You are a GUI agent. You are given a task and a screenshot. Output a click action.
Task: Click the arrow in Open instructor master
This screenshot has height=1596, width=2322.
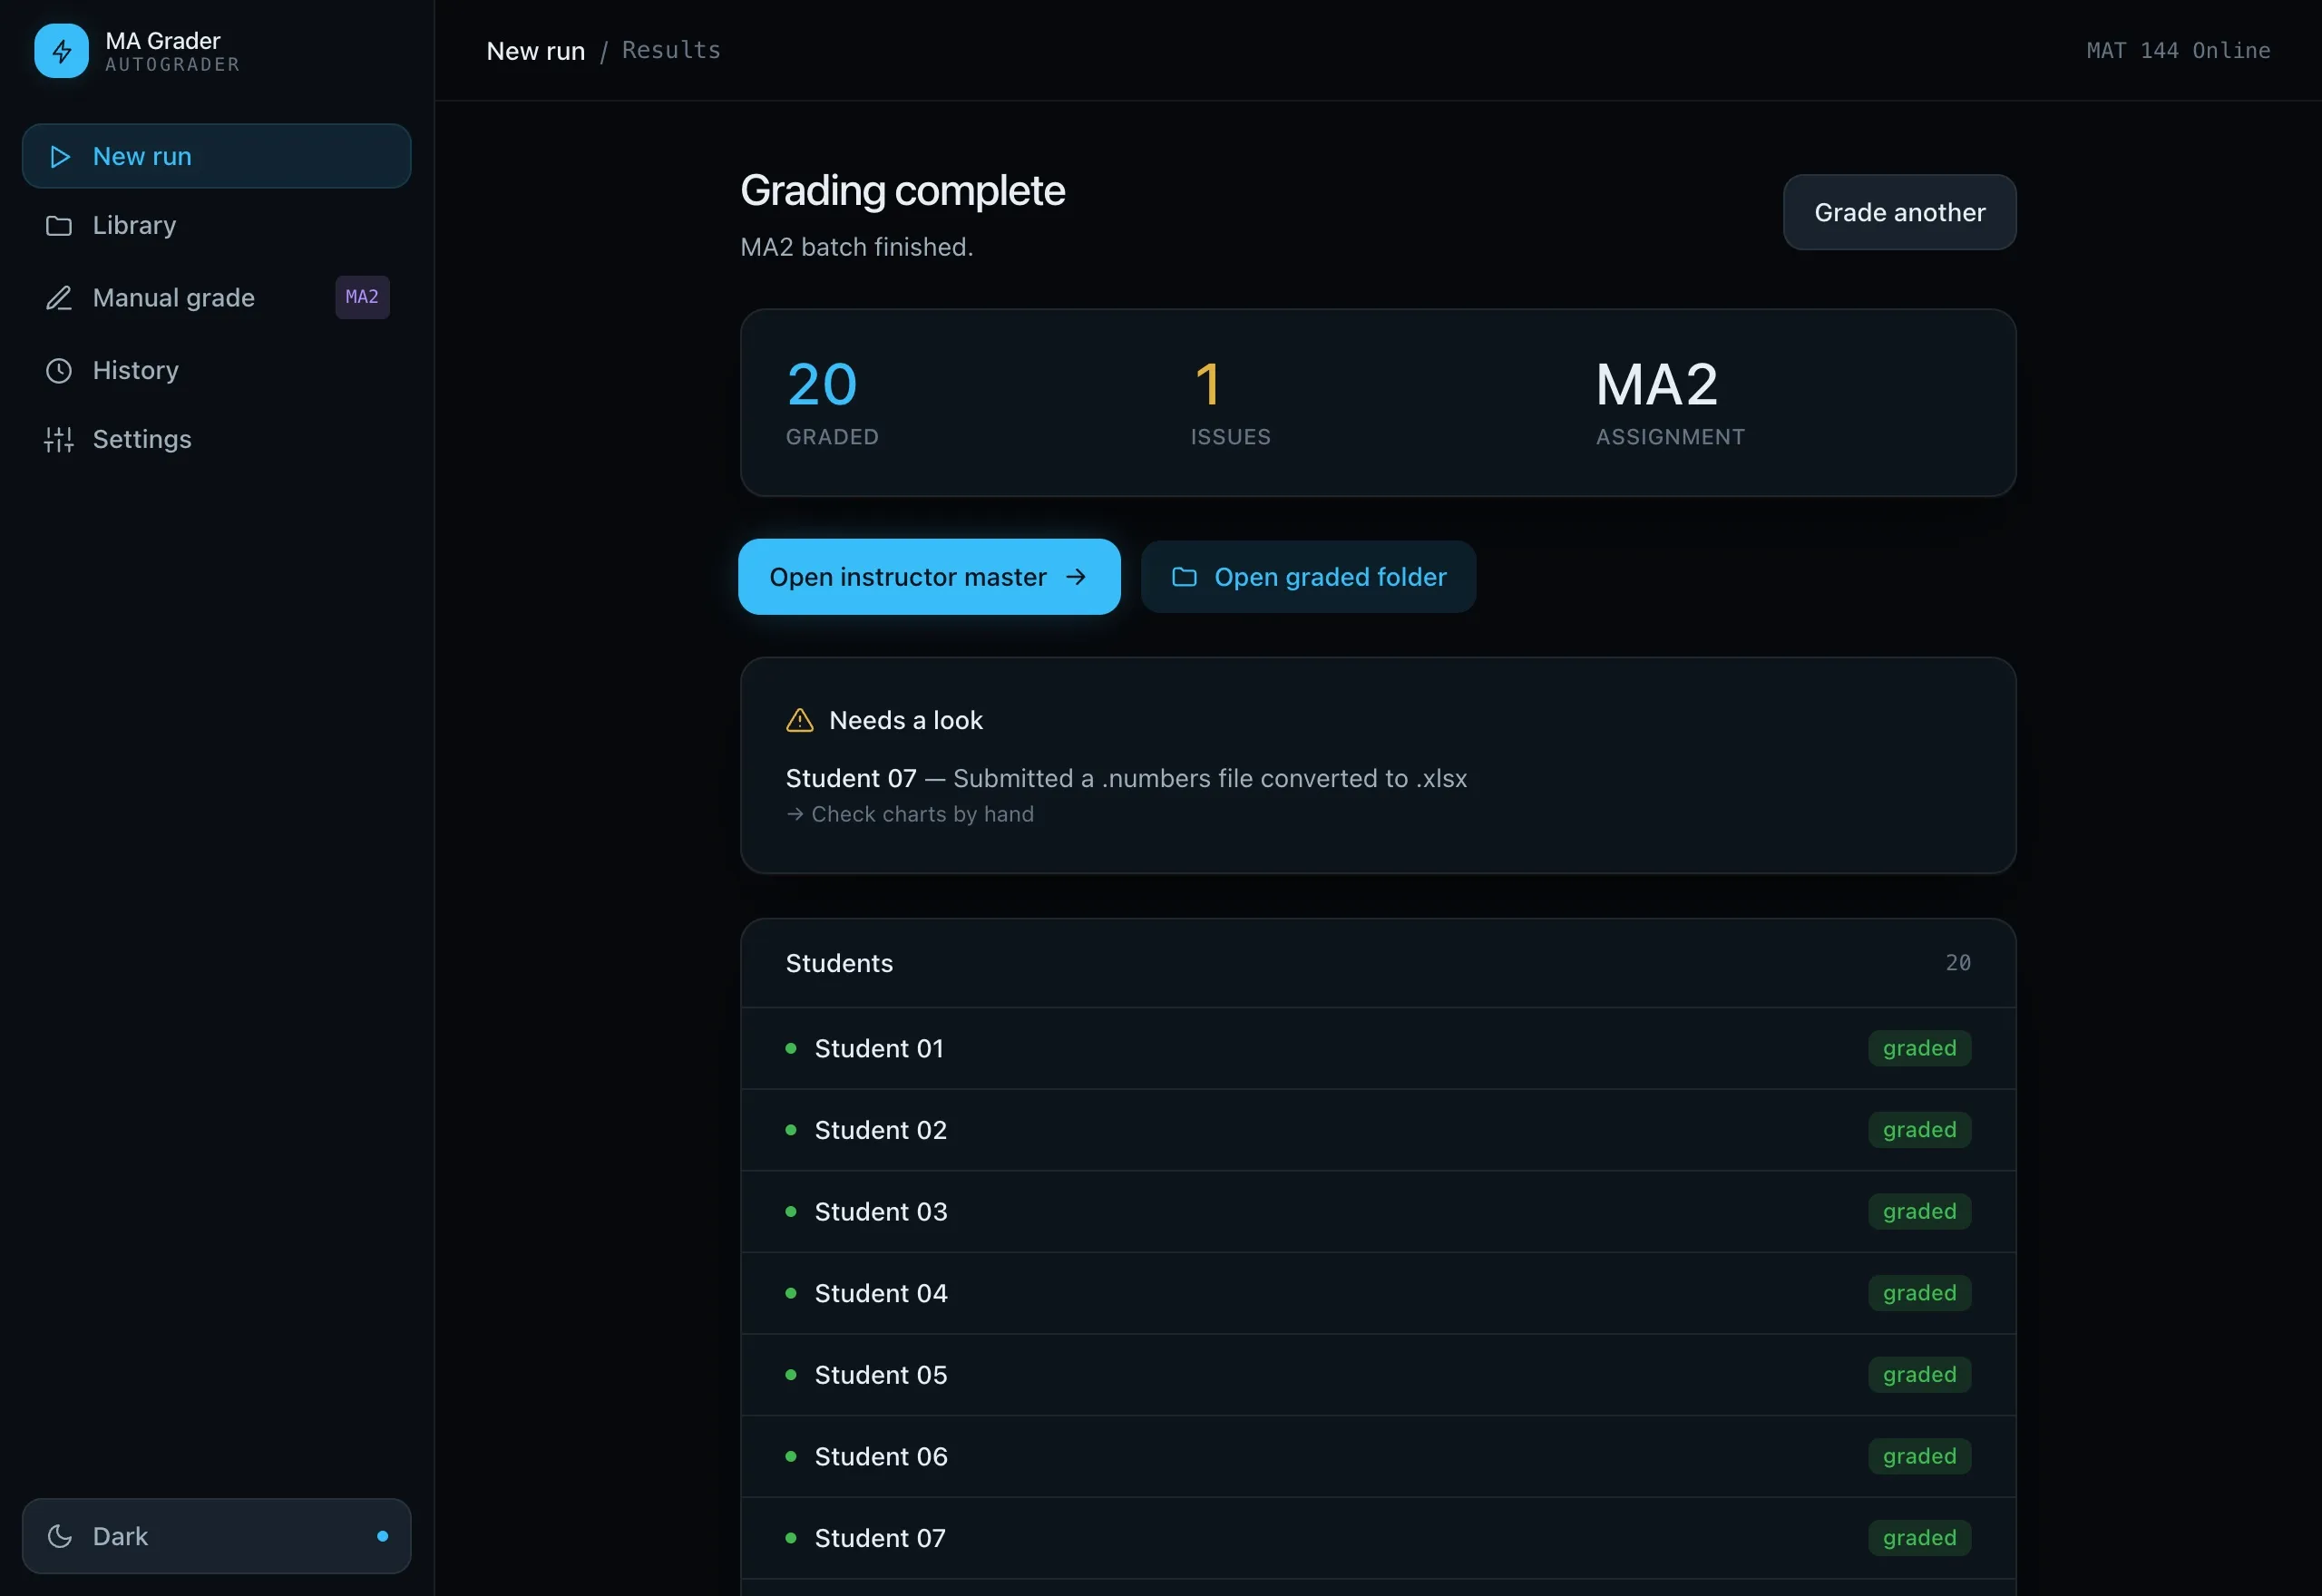click(1076, 577)
